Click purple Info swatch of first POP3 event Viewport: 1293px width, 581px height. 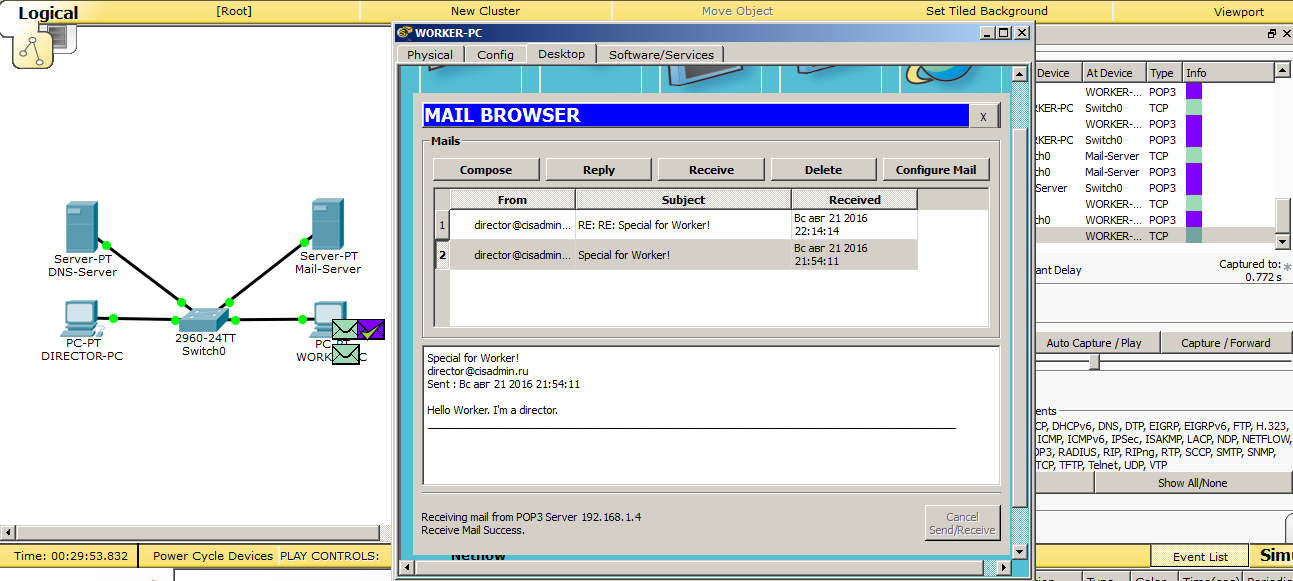pos(1193,92)
